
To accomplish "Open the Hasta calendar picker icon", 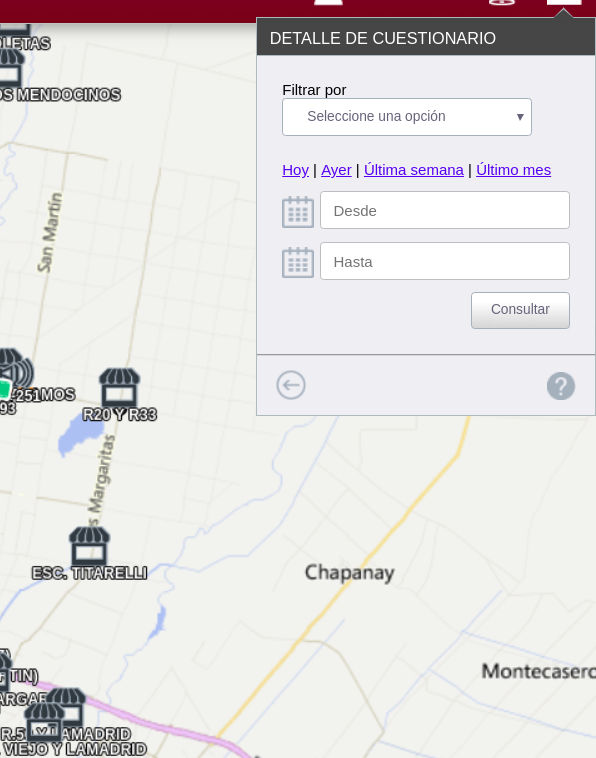I will point(298,262).
